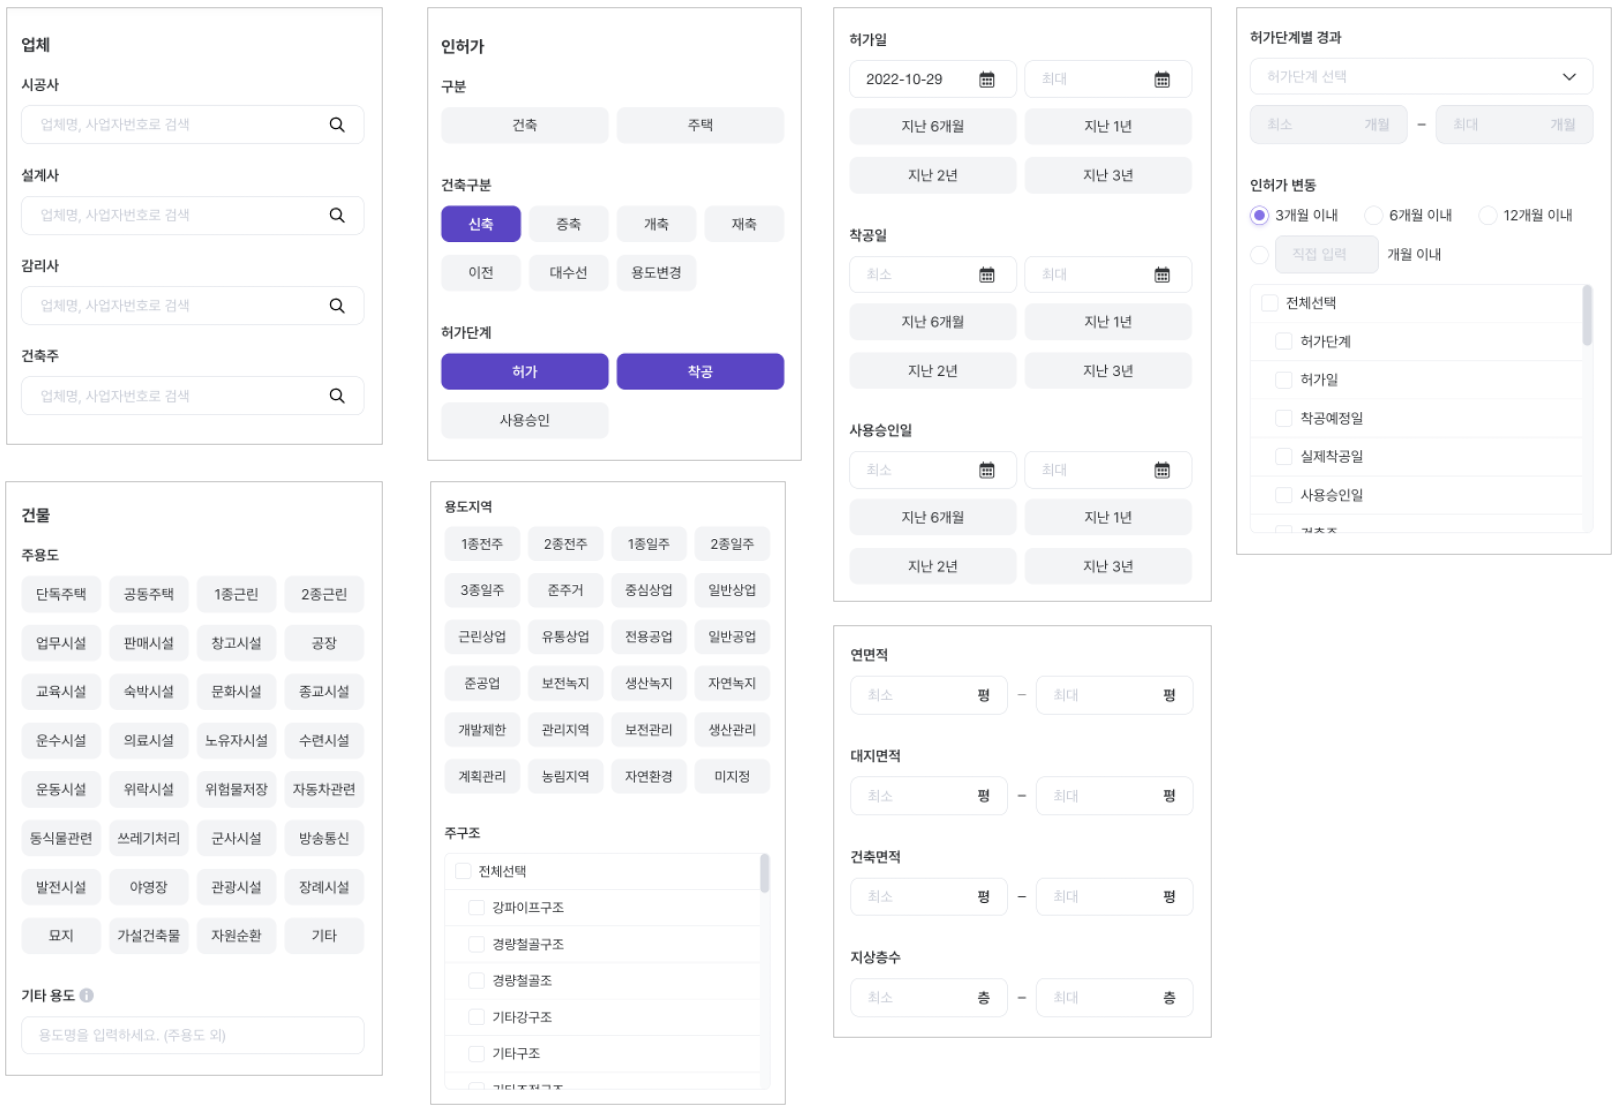Select 업무시설 main use
The image size is (1624, 1114).
(x=61, y=643)
